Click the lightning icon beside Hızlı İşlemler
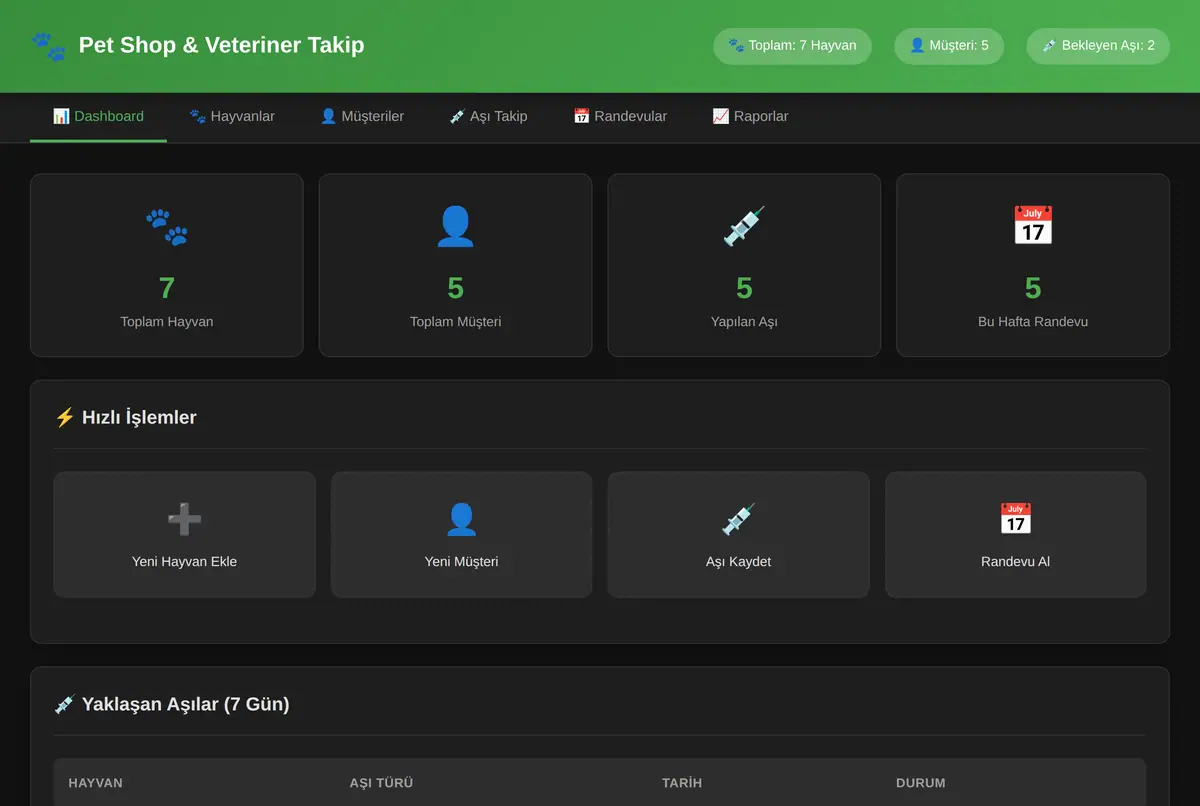Image resolution: width=1200 pixels, height=806 pixels. click(65, 418)
